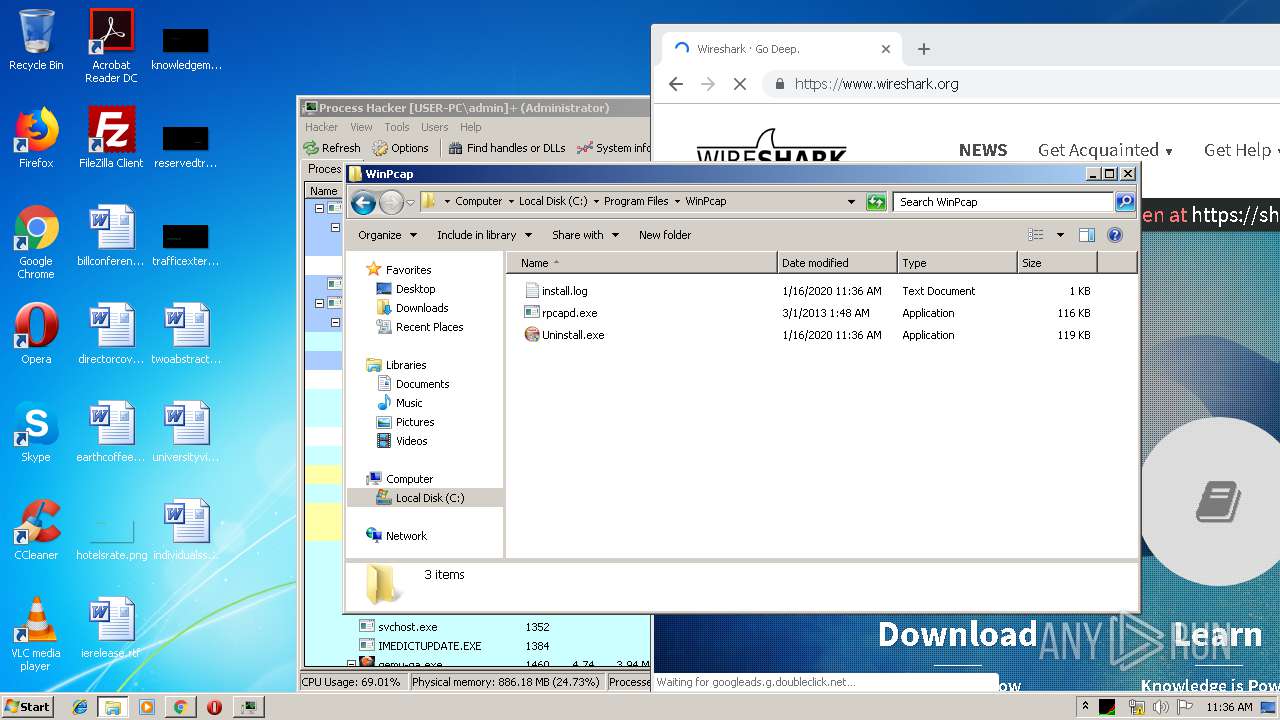1280x720 pixels.
Task: Open the billconferen Word document icon
Action: [x=111, y=236]
